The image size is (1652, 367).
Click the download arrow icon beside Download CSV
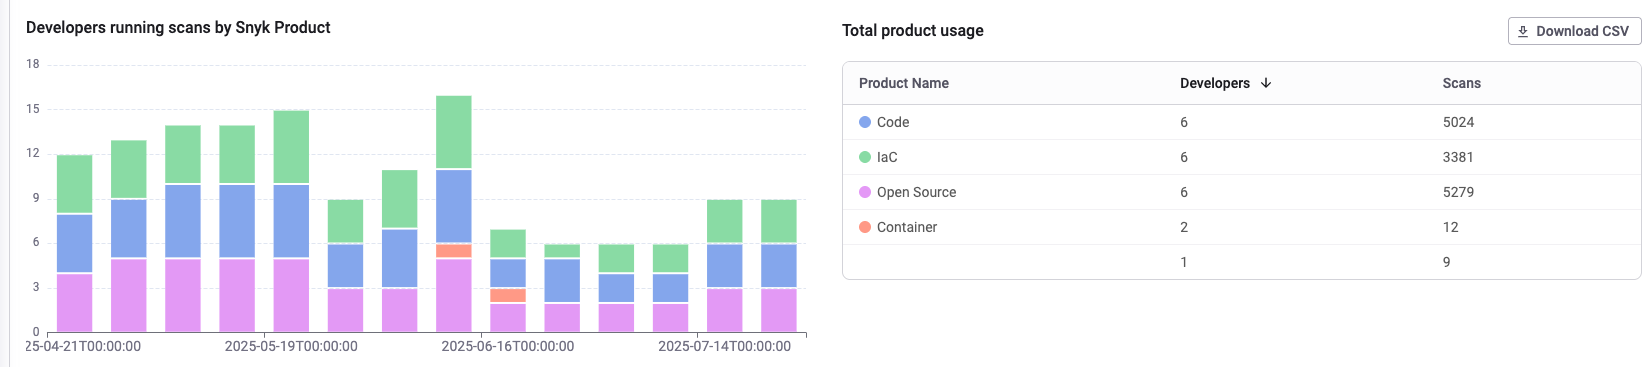coord(1523,31)
